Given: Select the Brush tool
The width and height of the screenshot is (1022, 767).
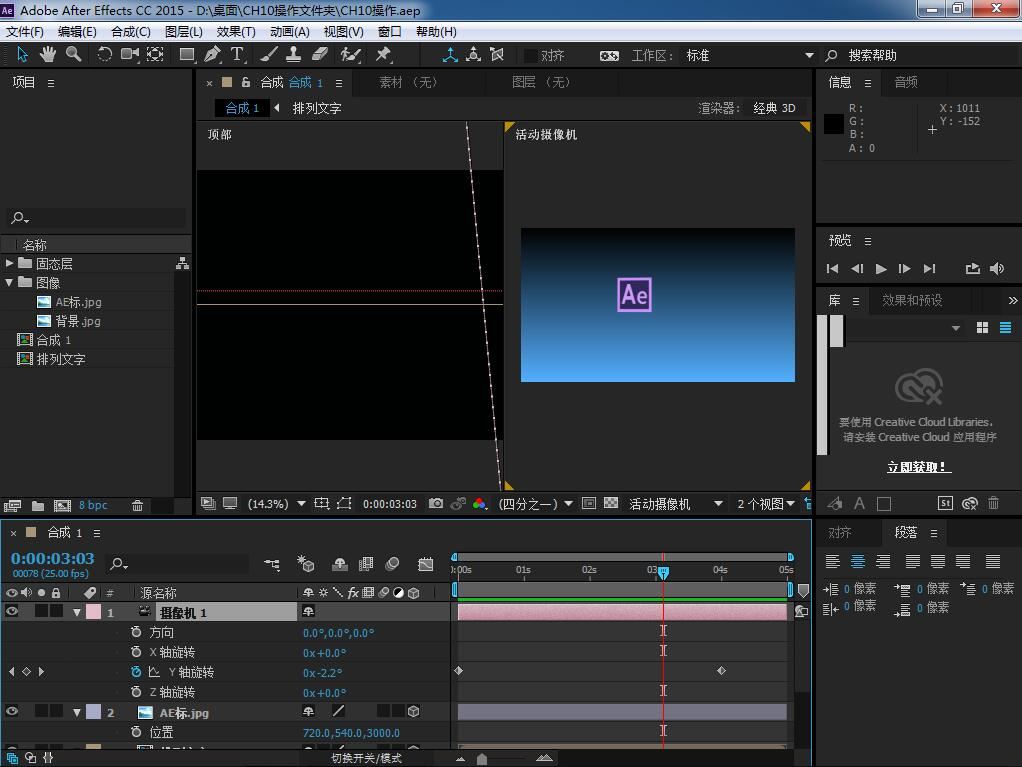Looking at the screenshot, I should [x=269, y=55].
